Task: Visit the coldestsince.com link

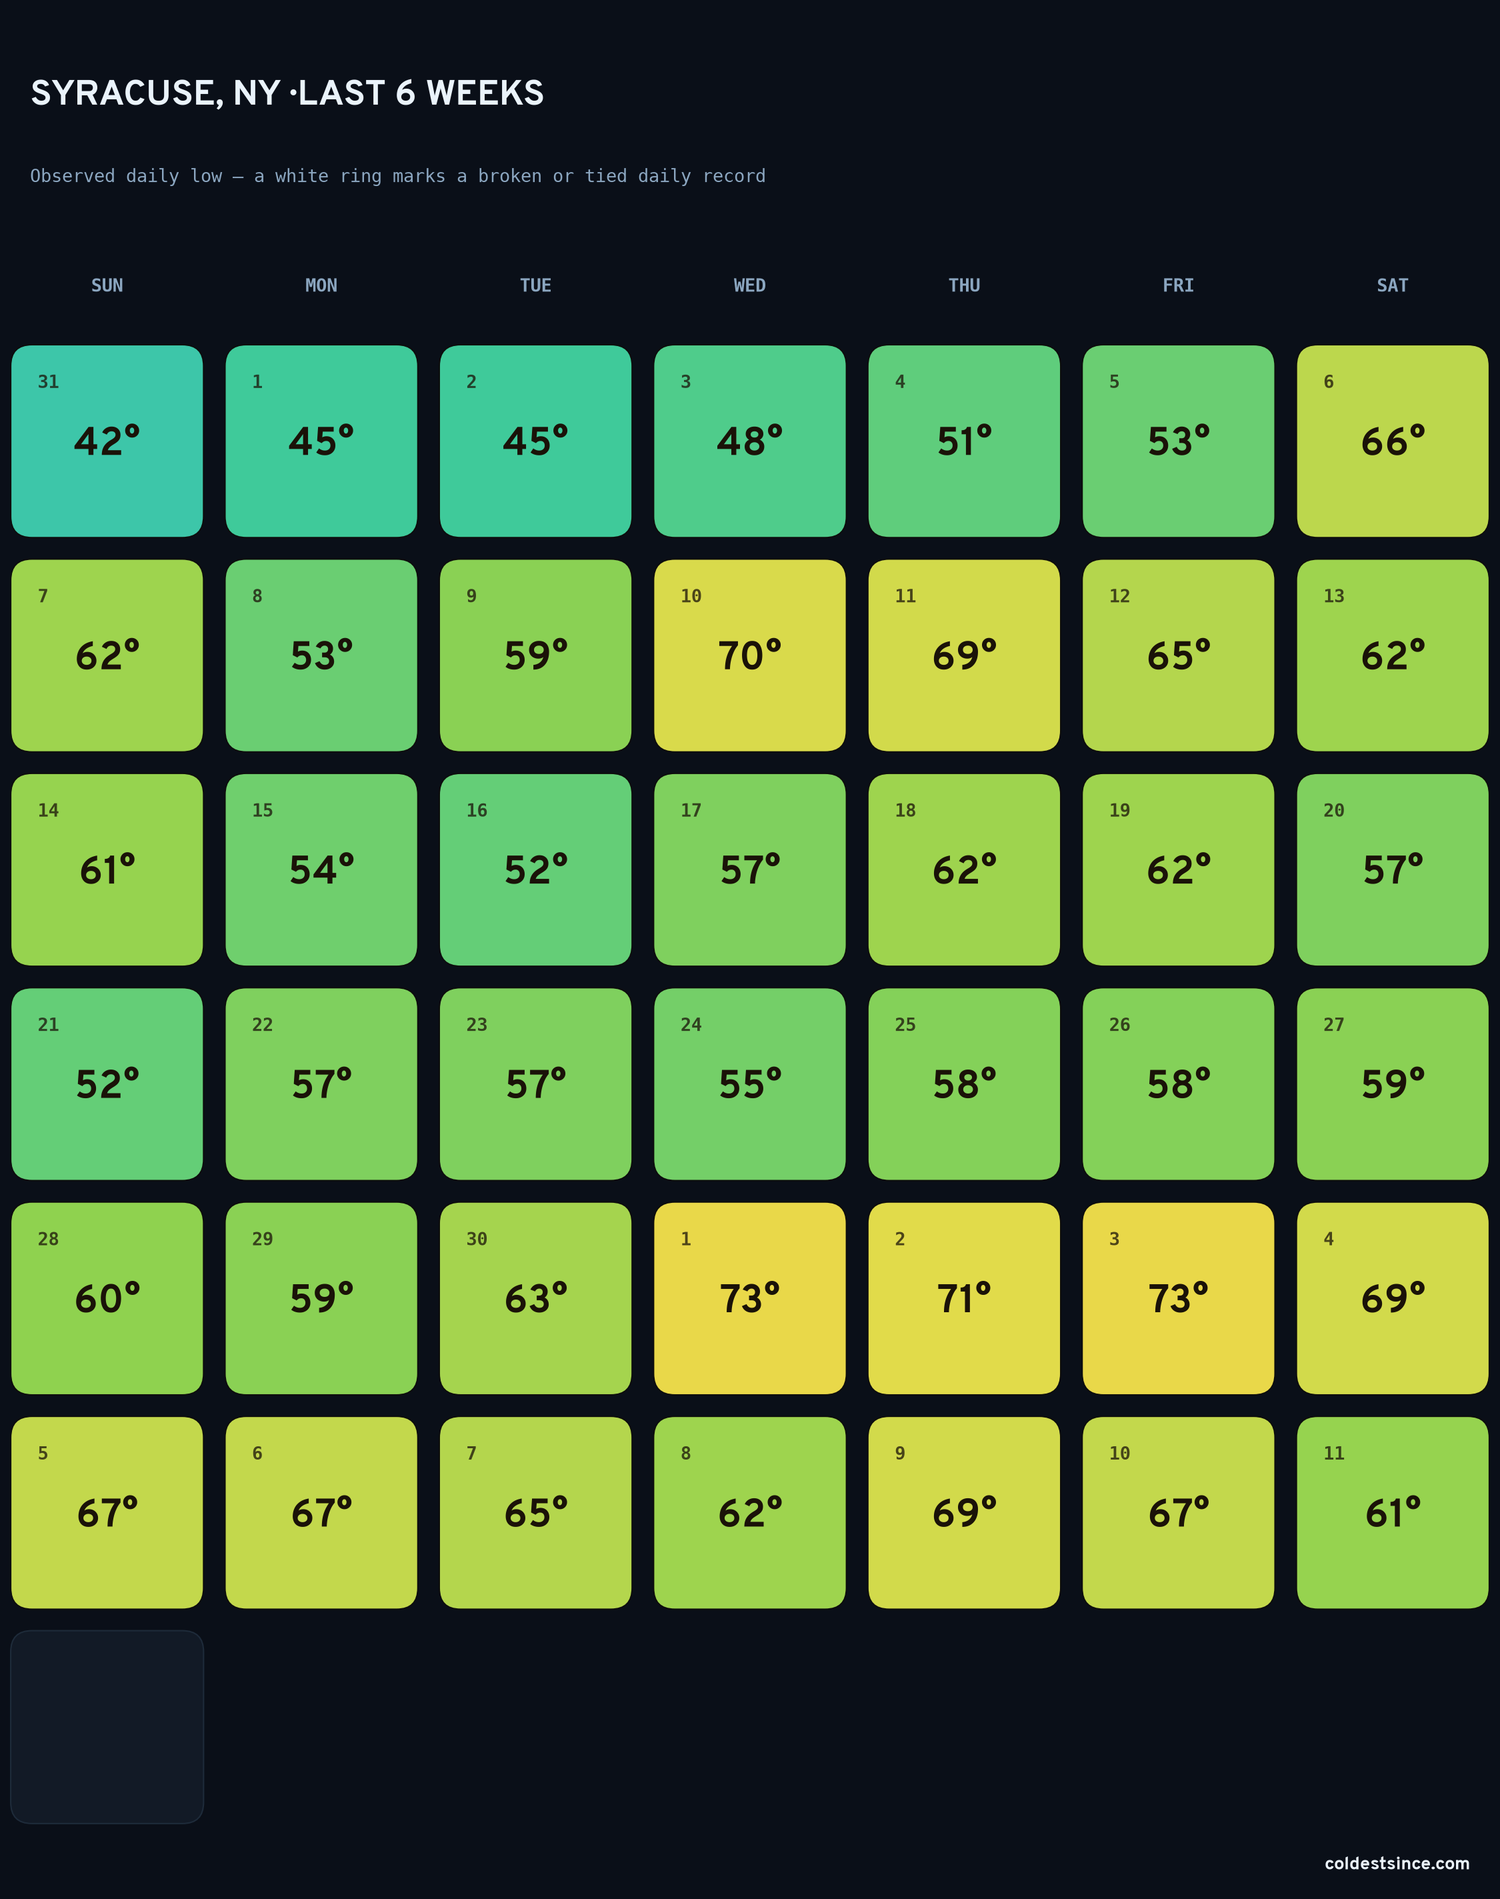Action: [x=1397, y=1863]
